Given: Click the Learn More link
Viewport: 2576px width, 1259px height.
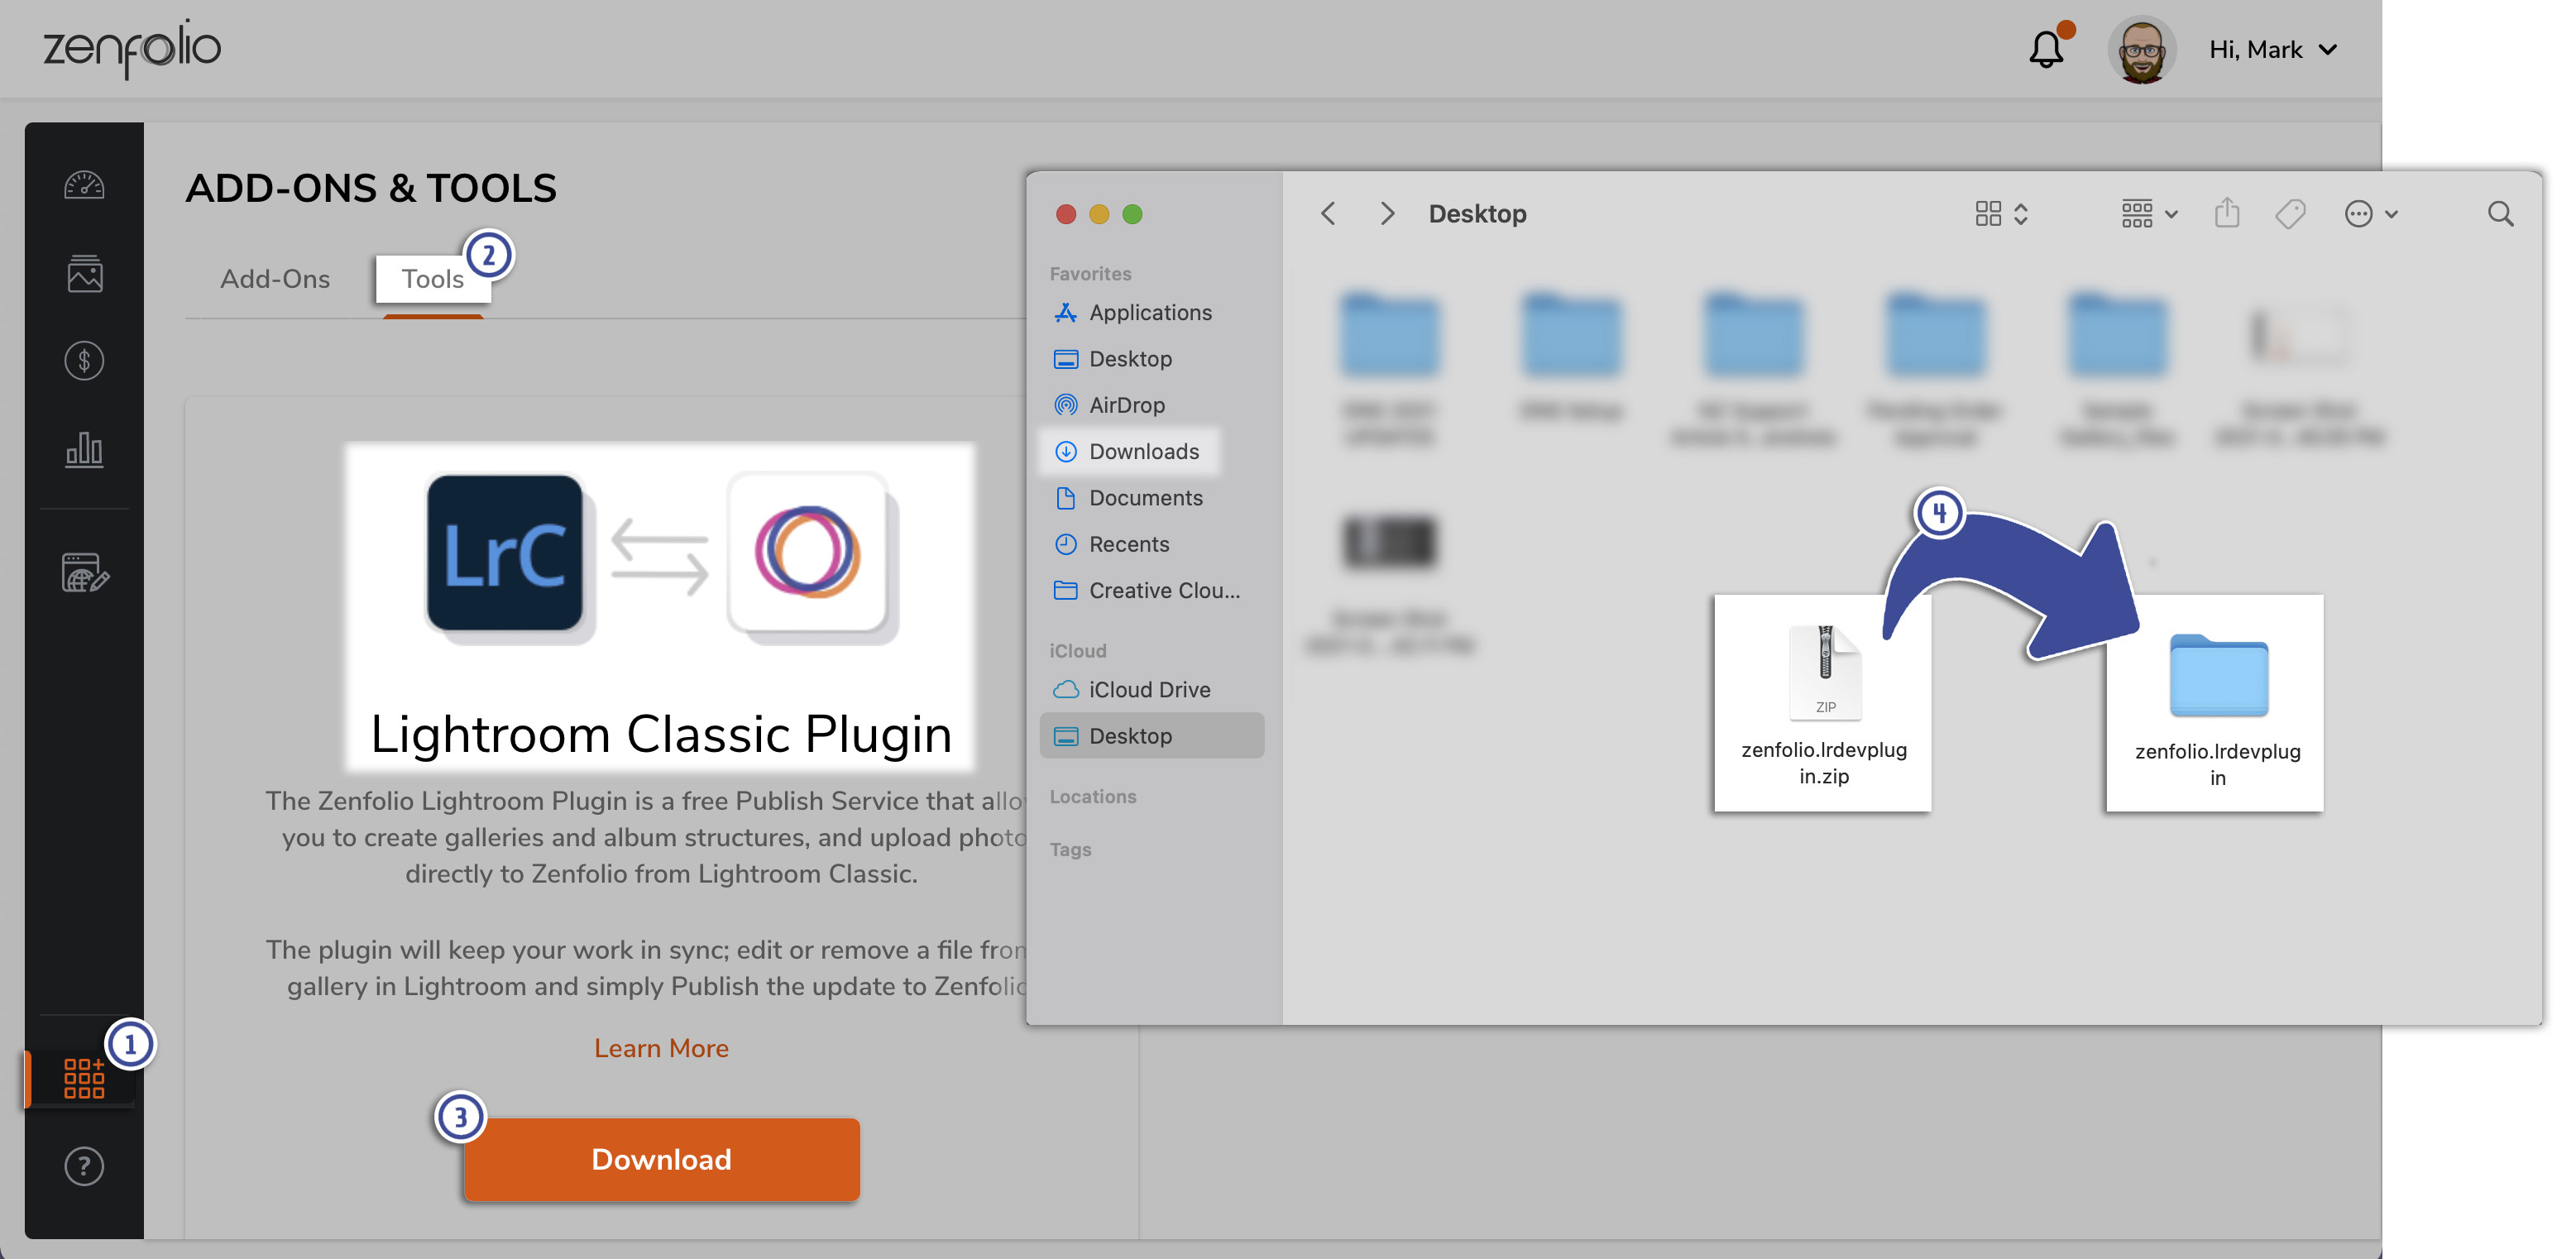Looking at the screenshot, I should [661, 1047].
